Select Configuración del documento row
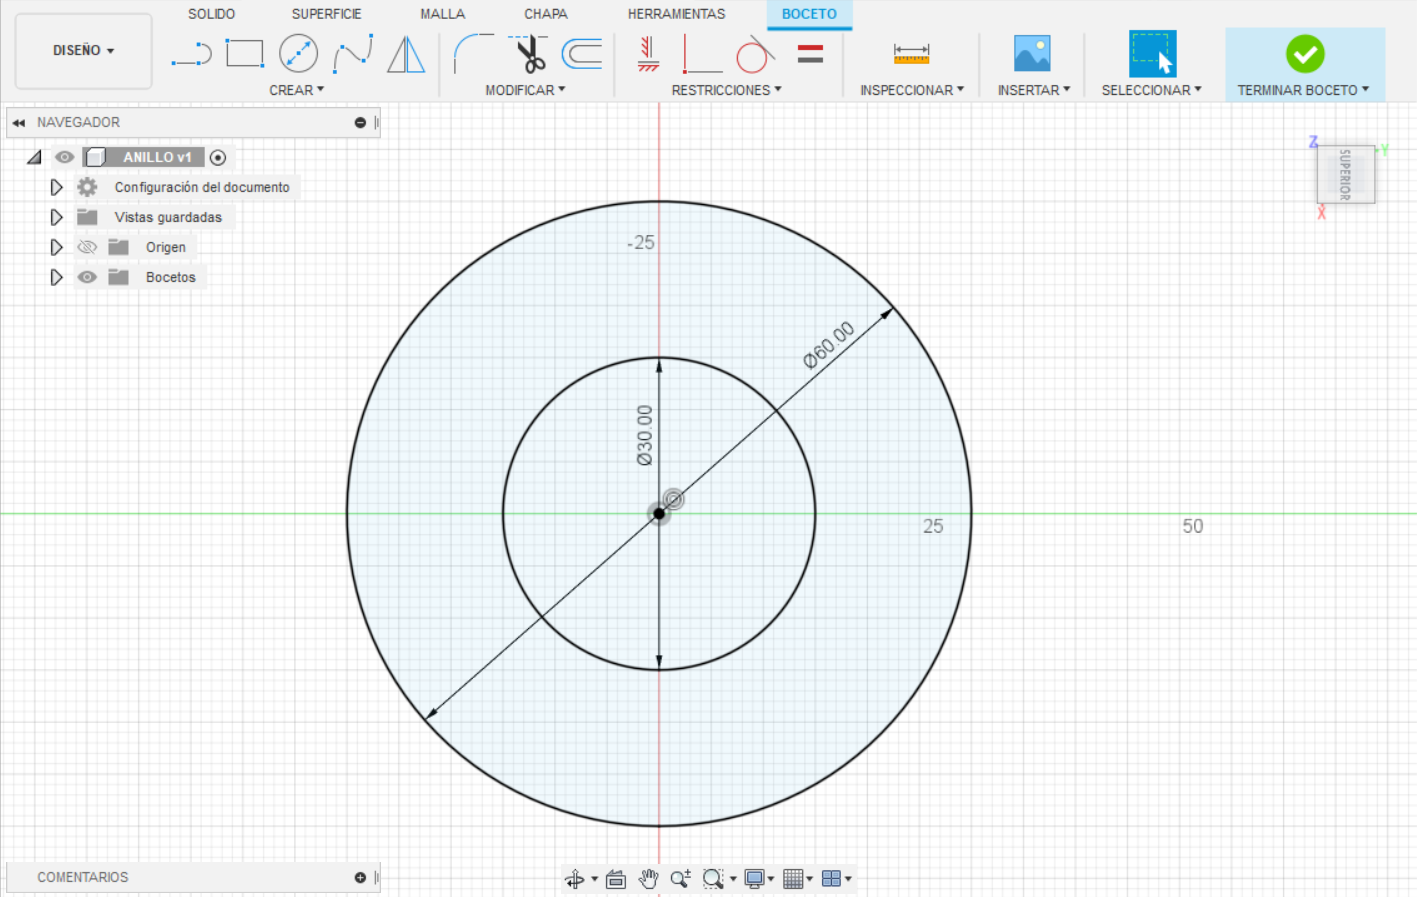 pyautogui.click(x=187, y=187)
